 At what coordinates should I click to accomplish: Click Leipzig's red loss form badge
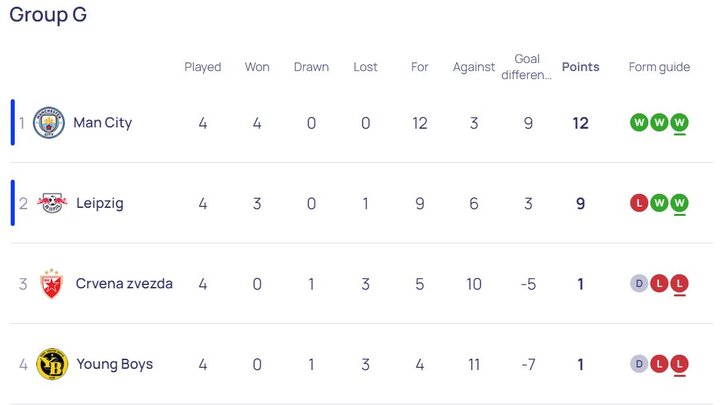click(639, 203)
